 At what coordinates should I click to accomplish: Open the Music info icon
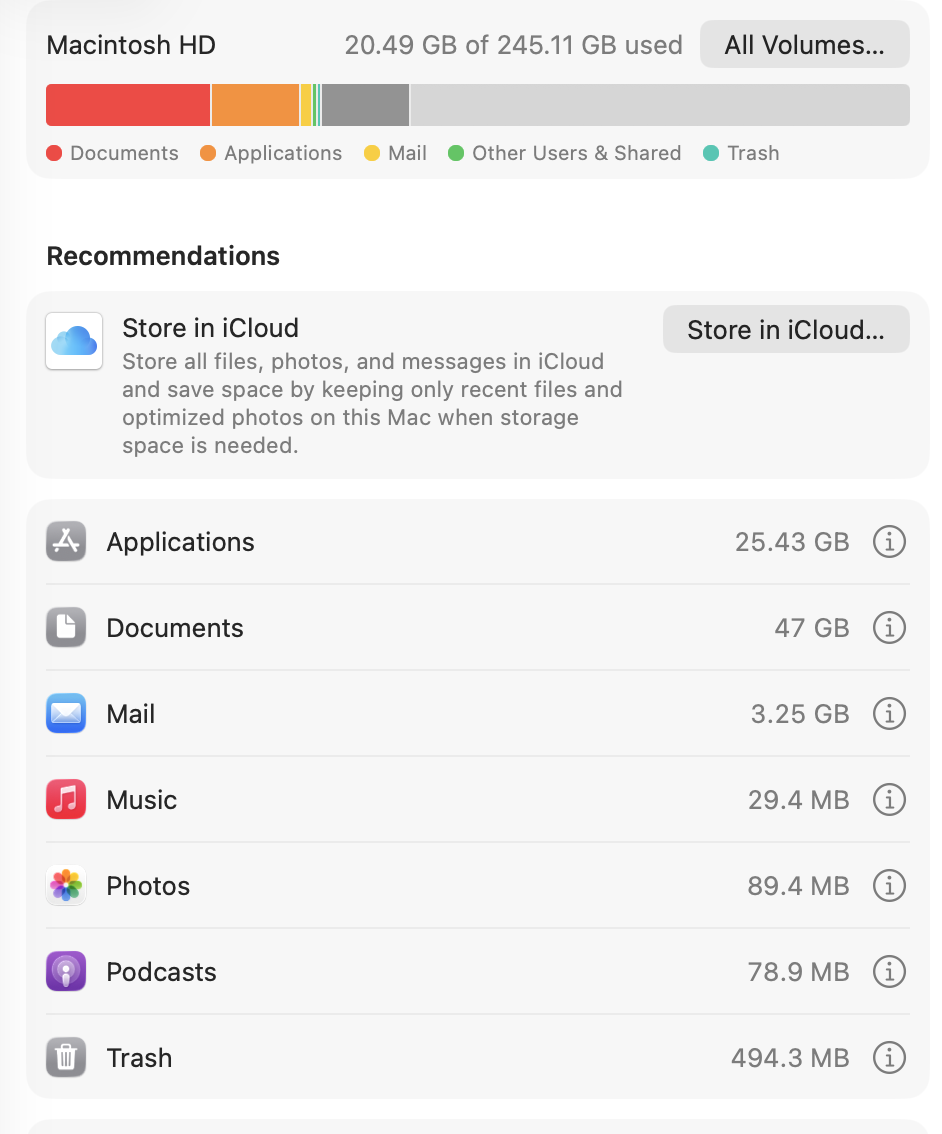coord(889,800)
